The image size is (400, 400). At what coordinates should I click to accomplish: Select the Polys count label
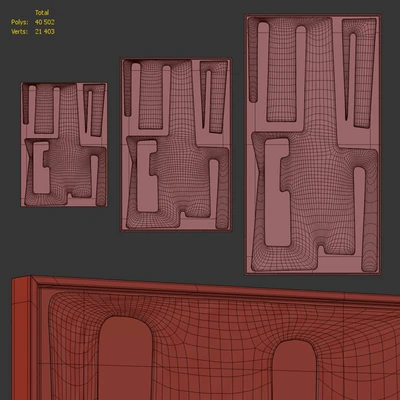tap(20, 22)
